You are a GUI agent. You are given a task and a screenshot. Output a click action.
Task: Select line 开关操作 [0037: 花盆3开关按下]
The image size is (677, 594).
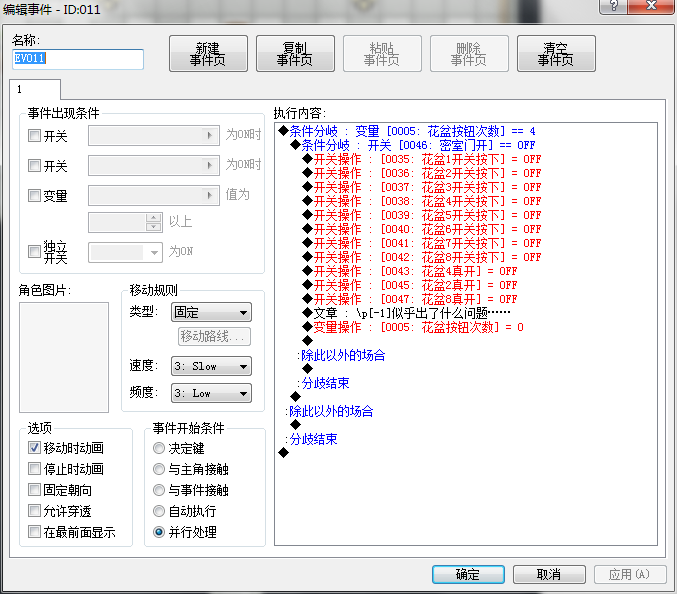pos(422,187)
